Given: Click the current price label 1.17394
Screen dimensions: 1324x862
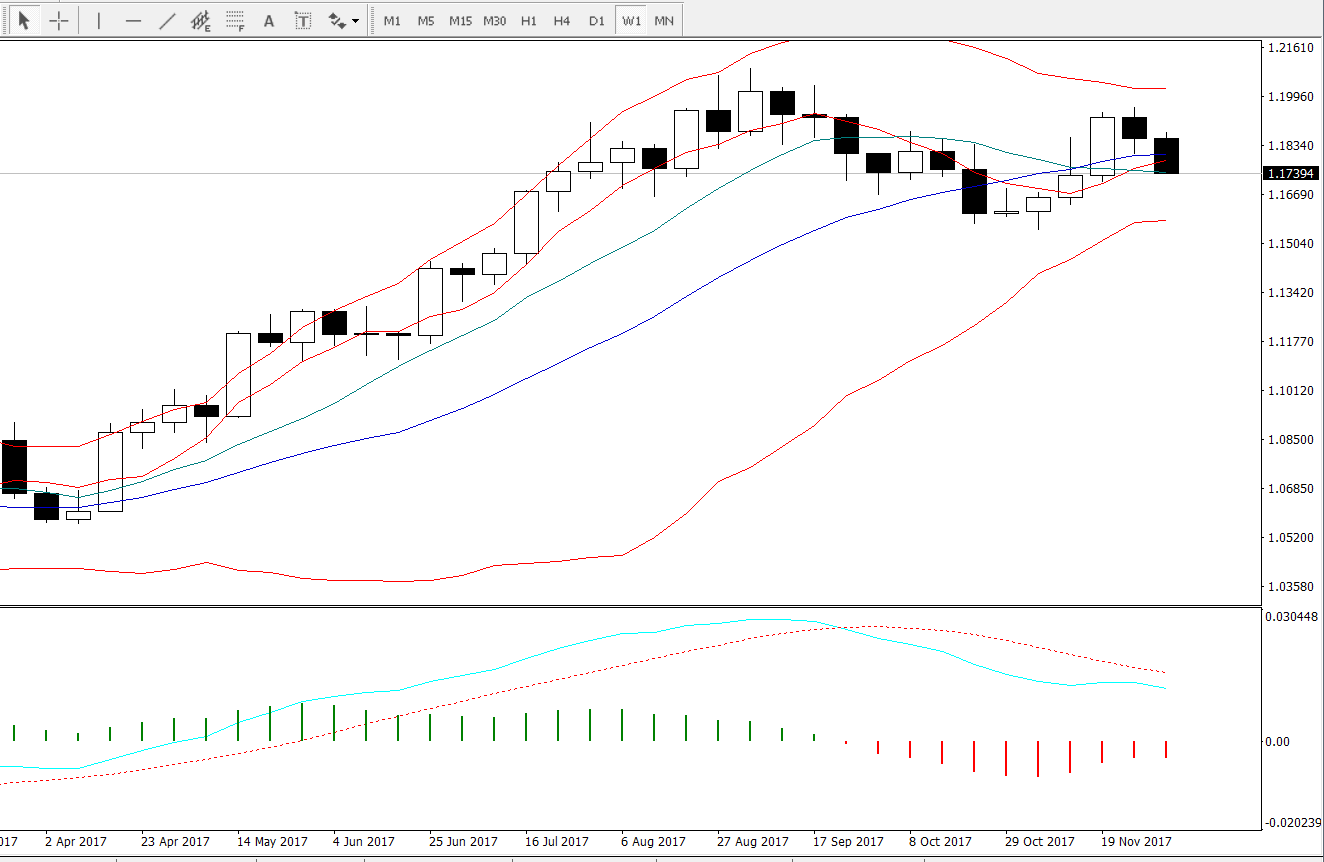Looking at the screenshot, I should 1290,173.
